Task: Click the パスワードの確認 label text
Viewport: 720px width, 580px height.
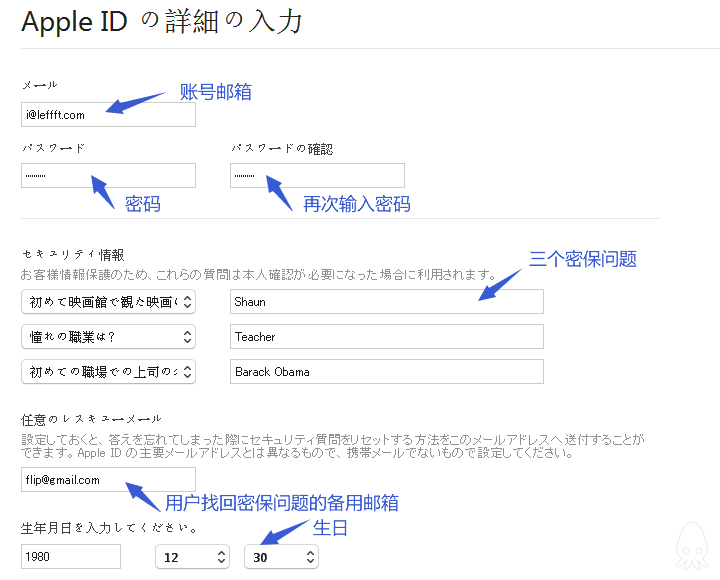Action: pos(282,149)
